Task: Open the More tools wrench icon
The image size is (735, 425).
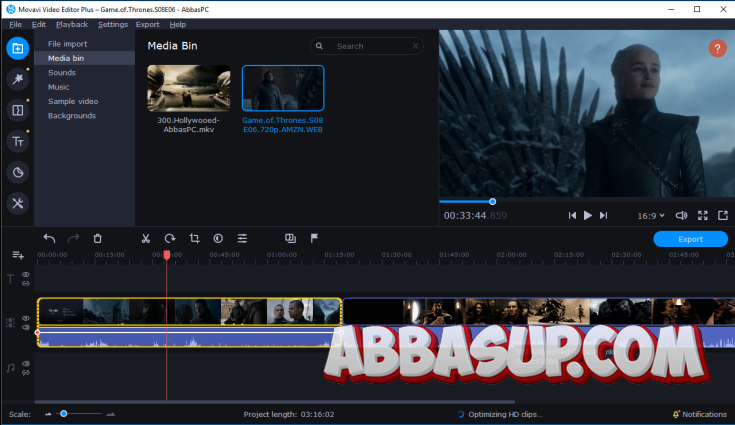Action: (x=18, y=203)
